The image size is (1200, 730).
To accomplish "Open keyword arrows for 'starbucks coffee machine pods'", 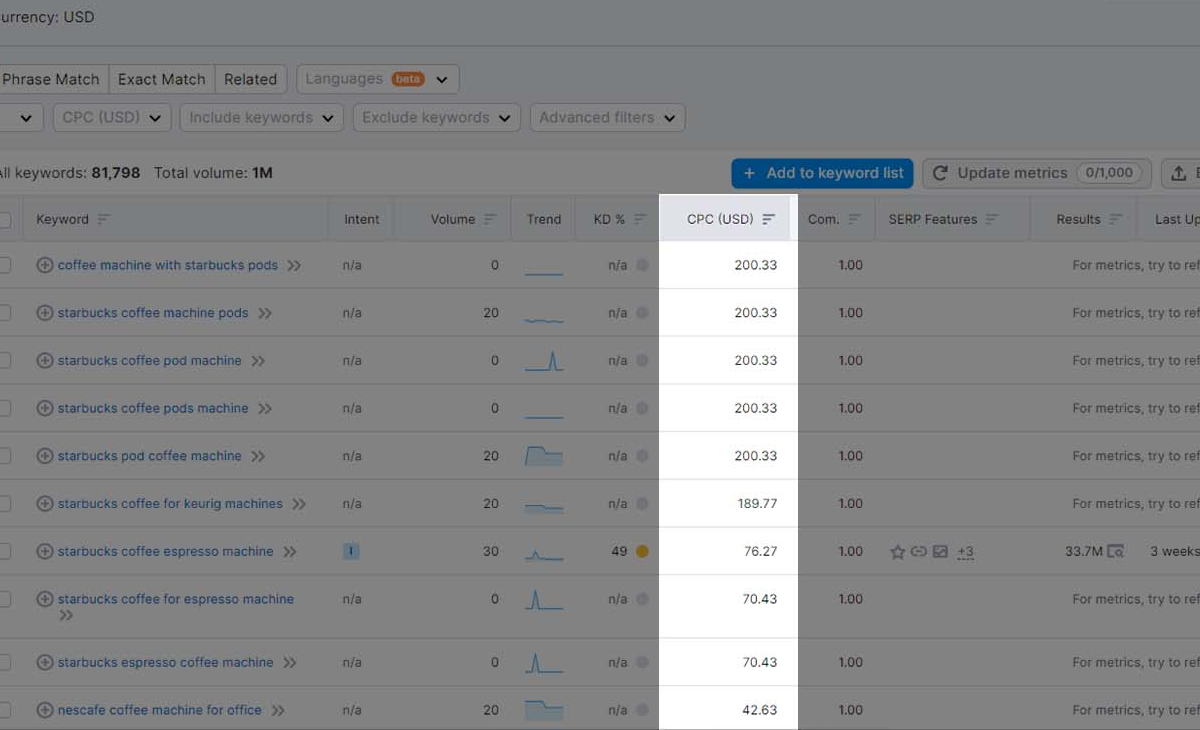I will pos(265,313).
